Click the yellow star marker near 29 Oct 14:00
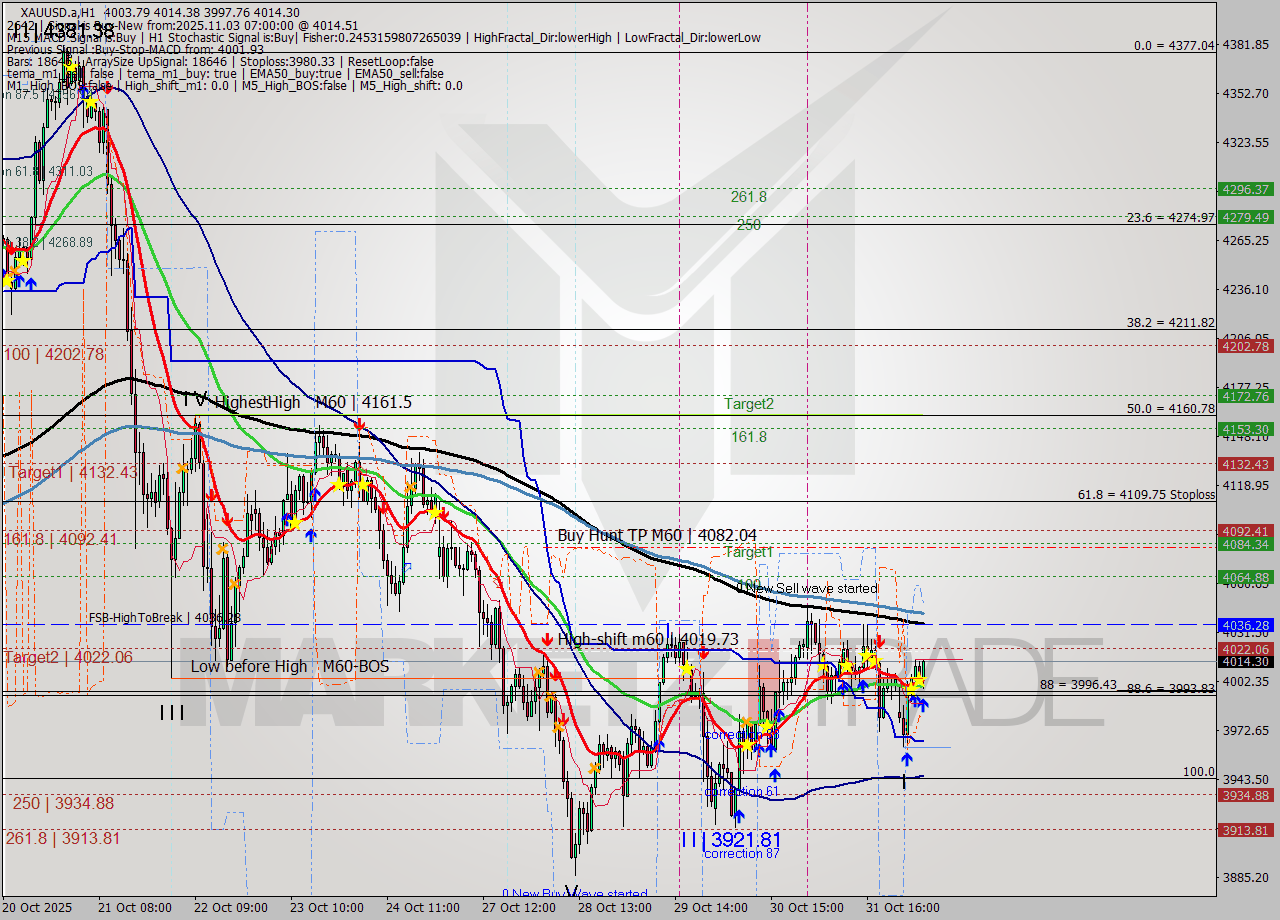Viewport: 1280px width, 920px height. point(686,667)
